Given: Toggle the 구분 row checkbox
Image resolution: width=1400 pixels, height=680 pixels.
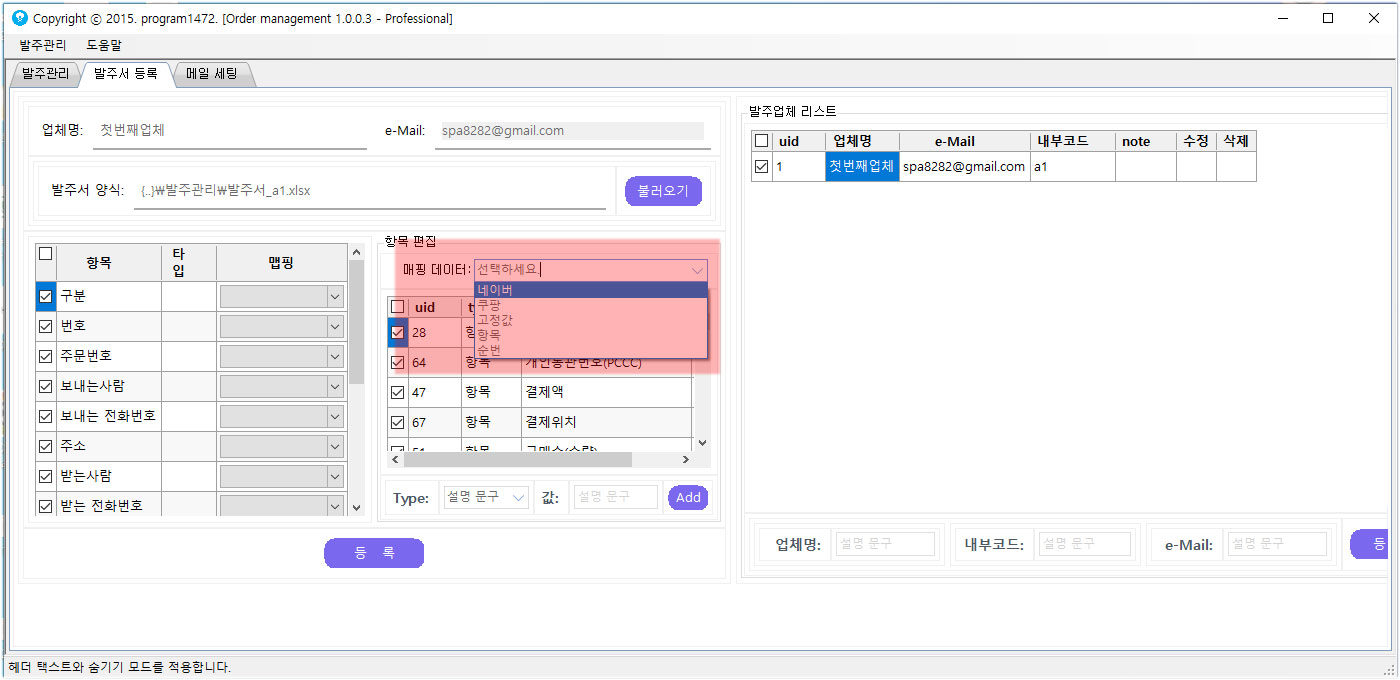Looking at the screenshot, I should [45, 296].
